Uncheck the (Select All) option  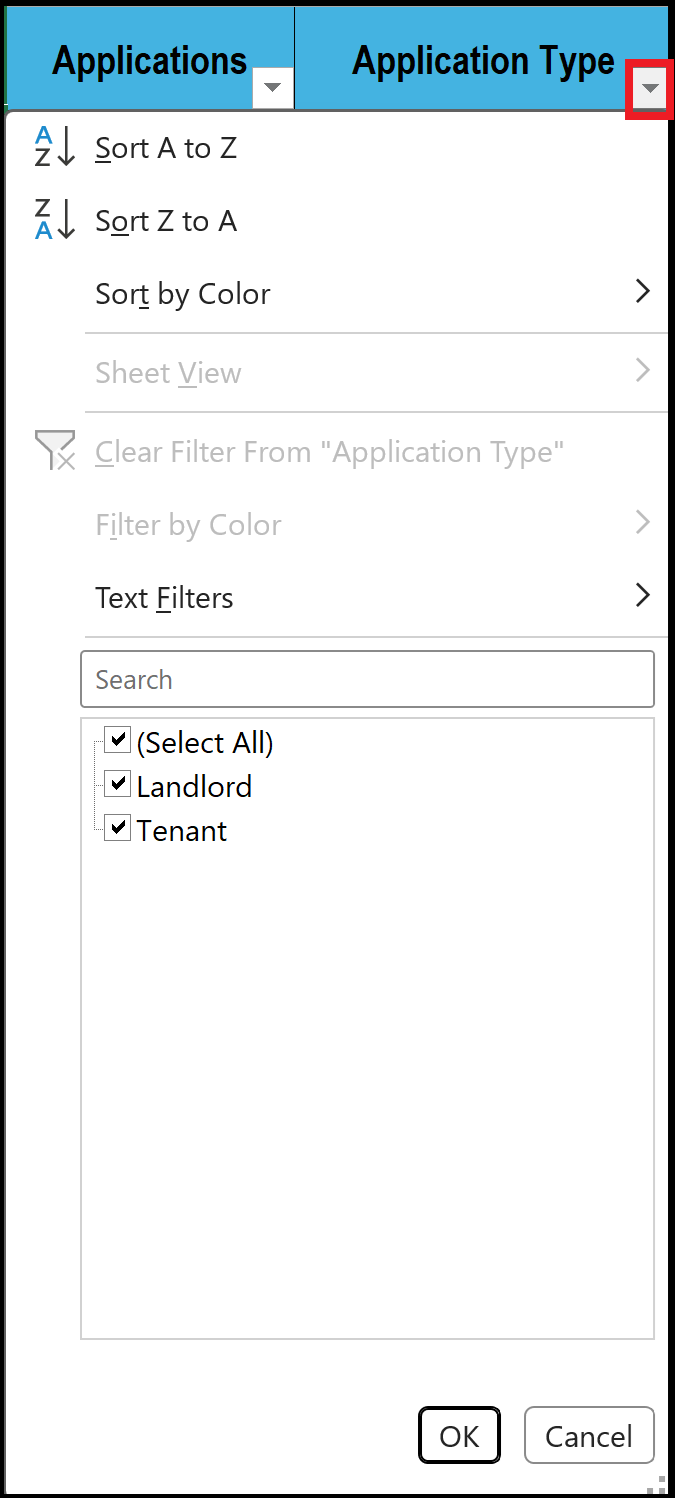click(x=117, y=740)
